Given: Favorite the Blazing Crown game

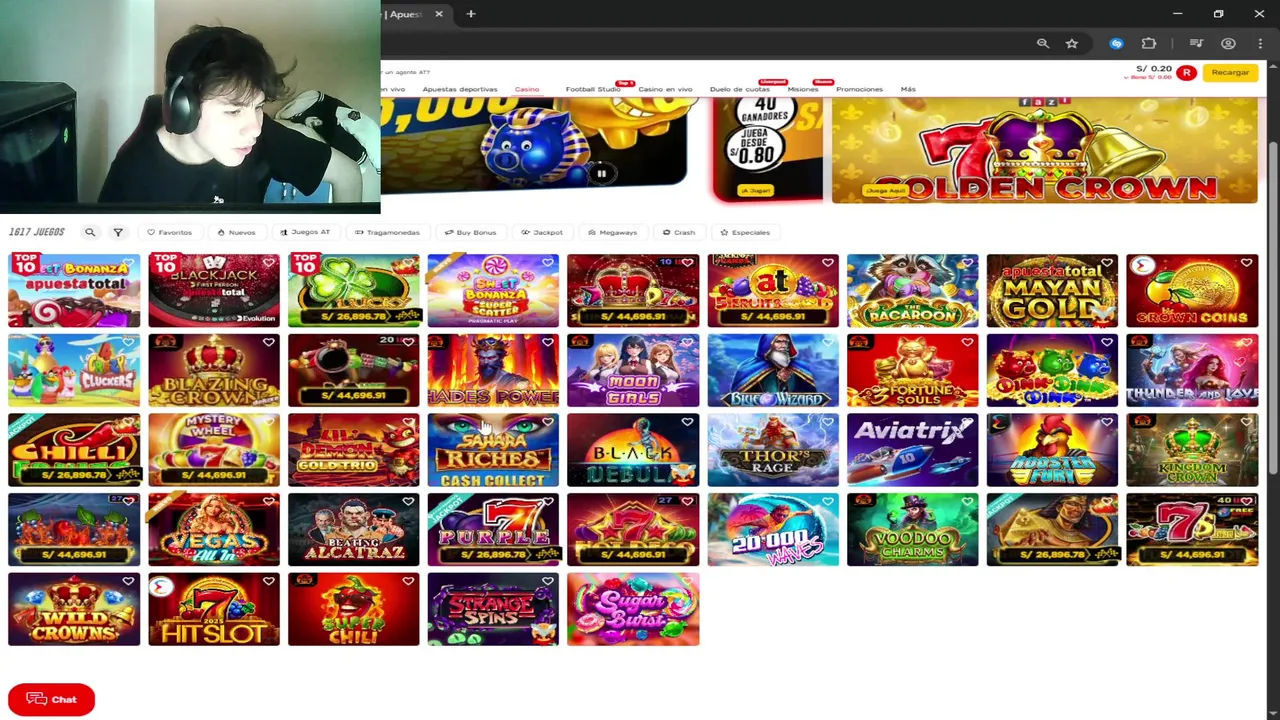Looking at the screenshot, I should pos(268,342).
